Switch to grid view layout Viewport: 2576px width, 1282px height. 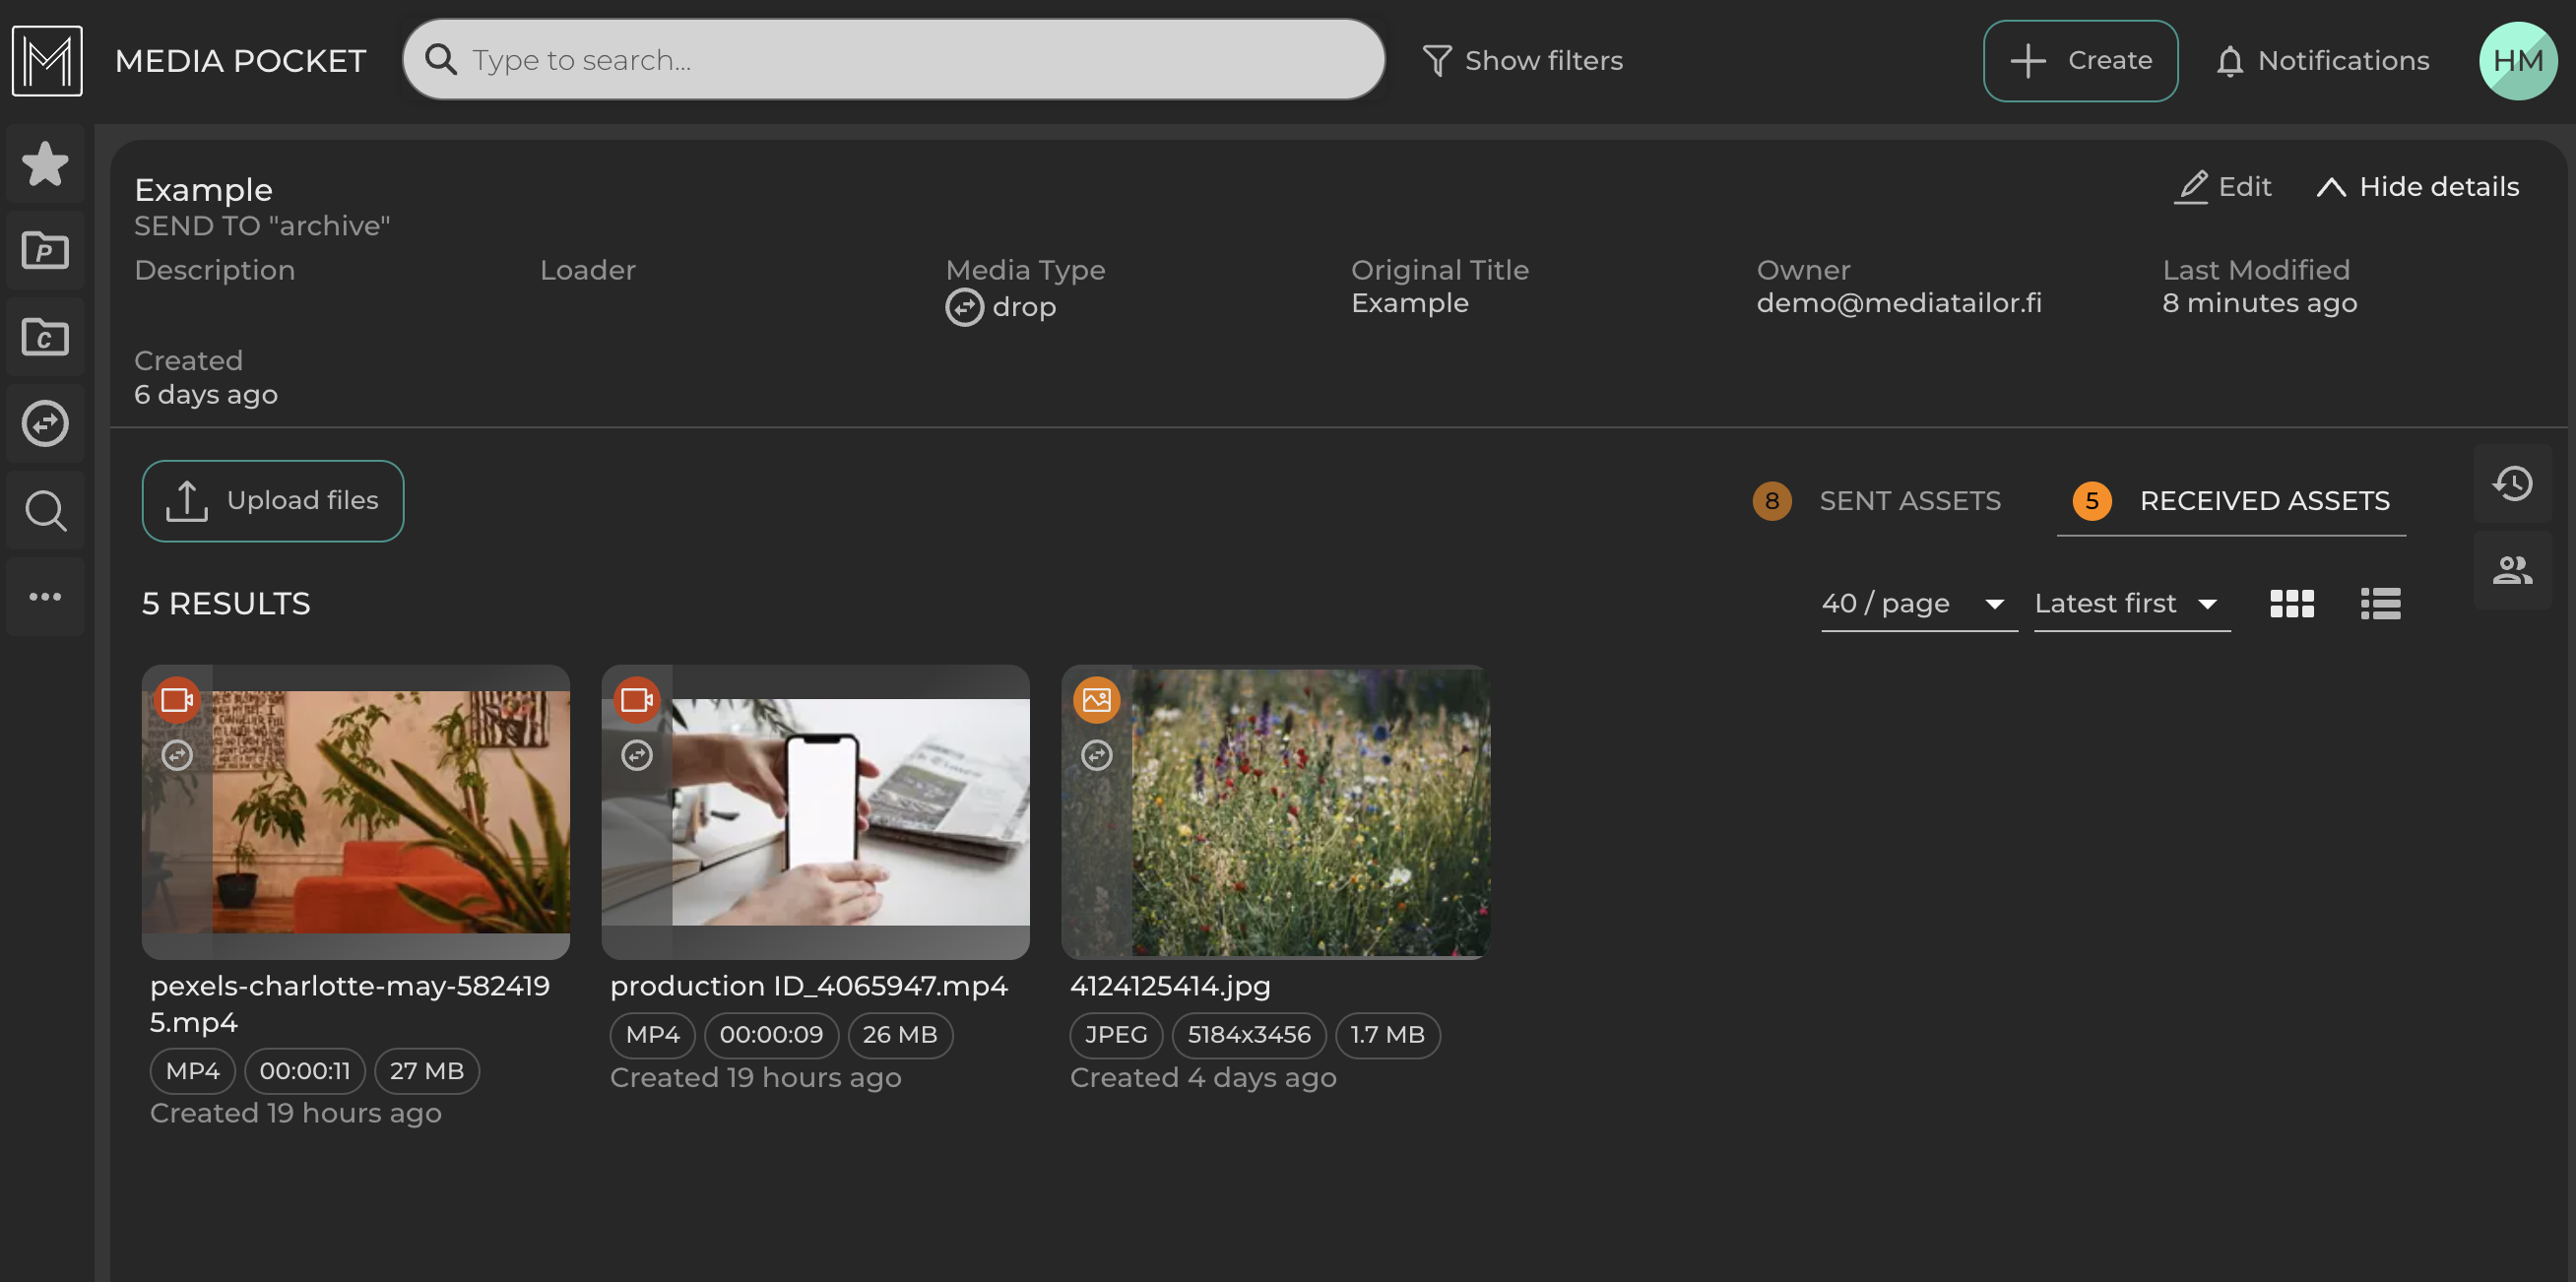click(2291, 603)
